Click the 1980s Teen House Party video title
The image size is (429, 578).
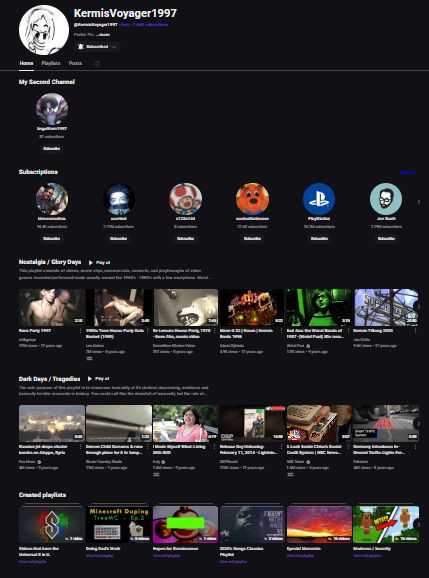pos(115,334)
